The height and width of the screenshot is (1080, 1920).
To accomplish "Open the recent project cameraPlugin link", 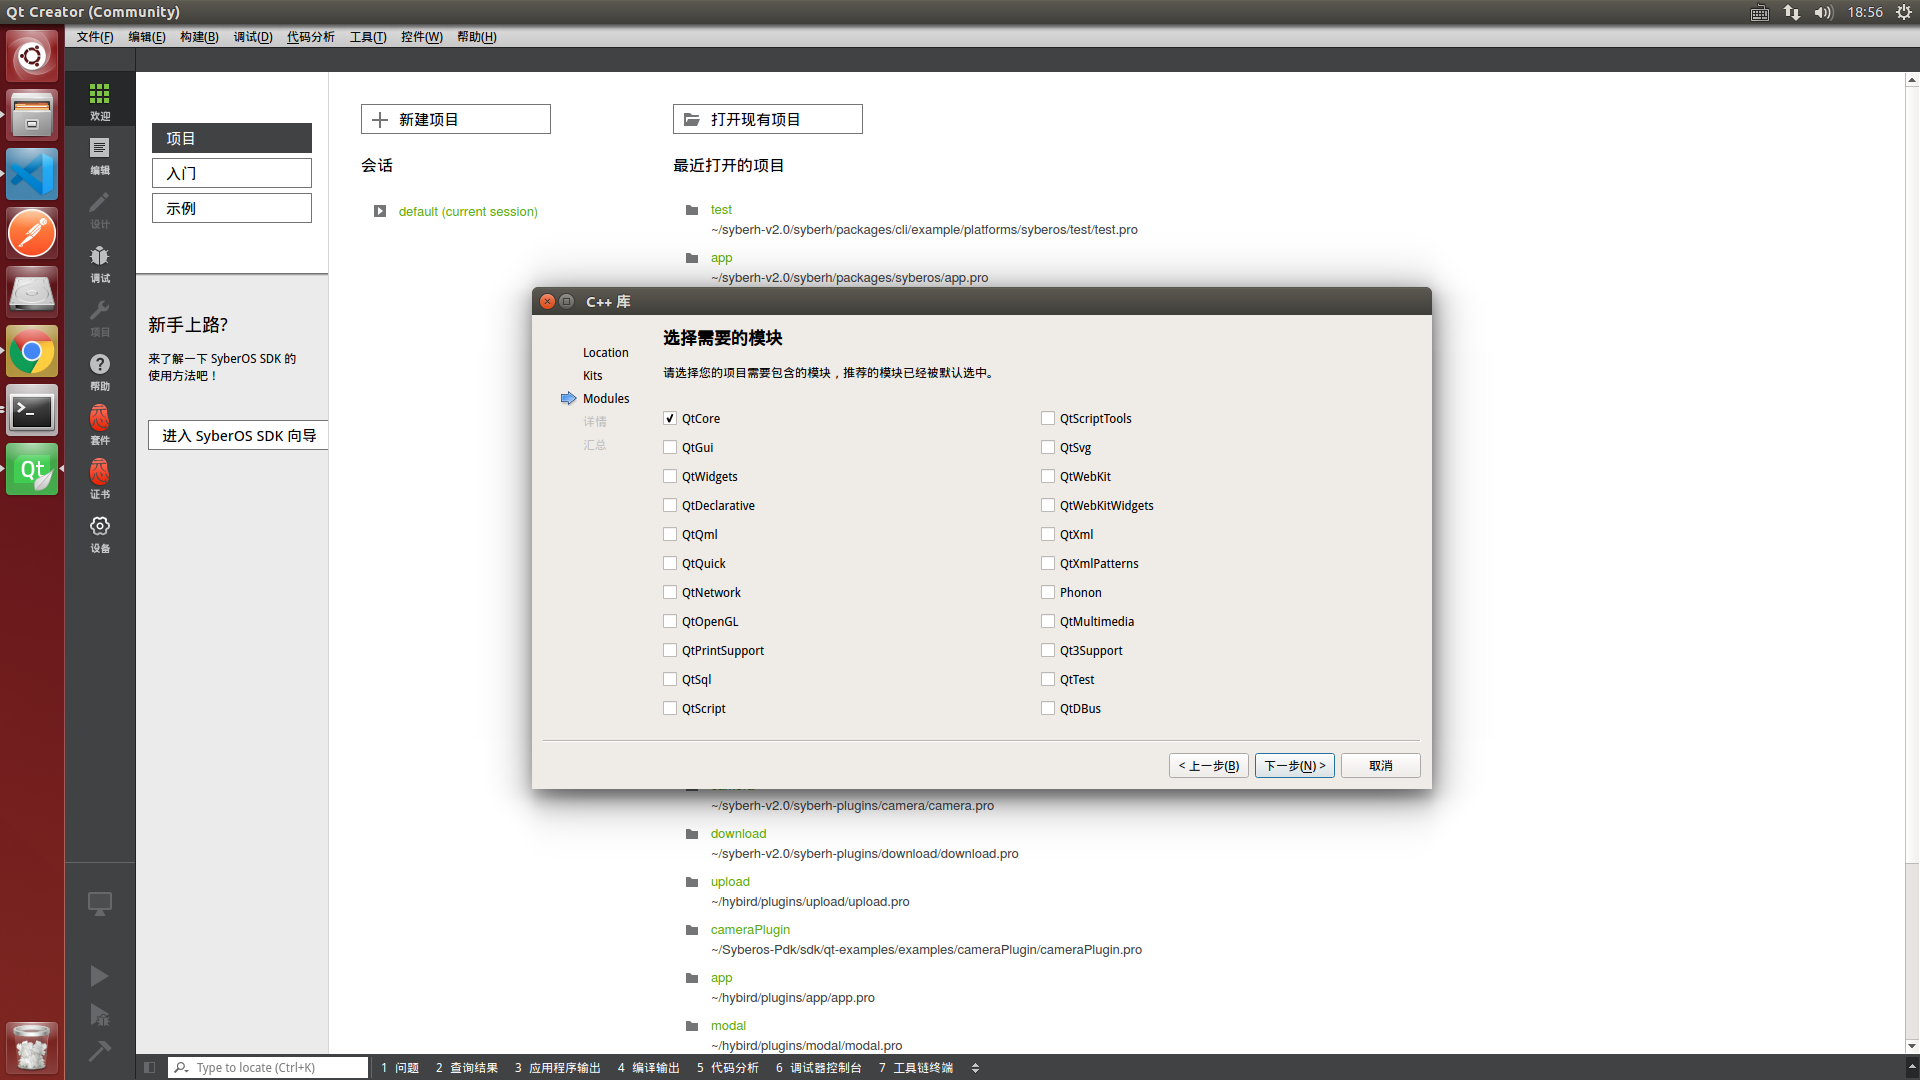I will pyautogui.click(x=750, y=929).
